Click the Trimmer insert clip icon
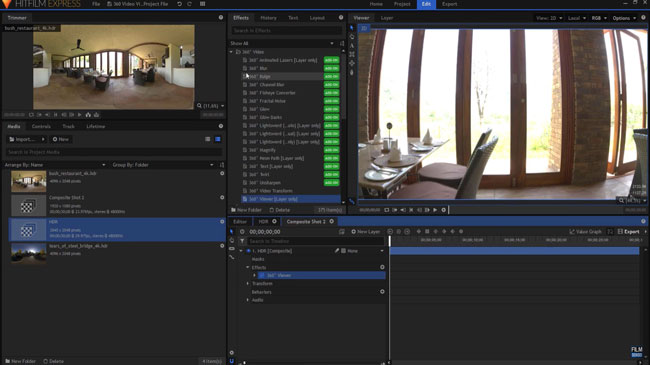Image resolution: width=650 pixels, height=365 pixels. (x=88, y=115)
